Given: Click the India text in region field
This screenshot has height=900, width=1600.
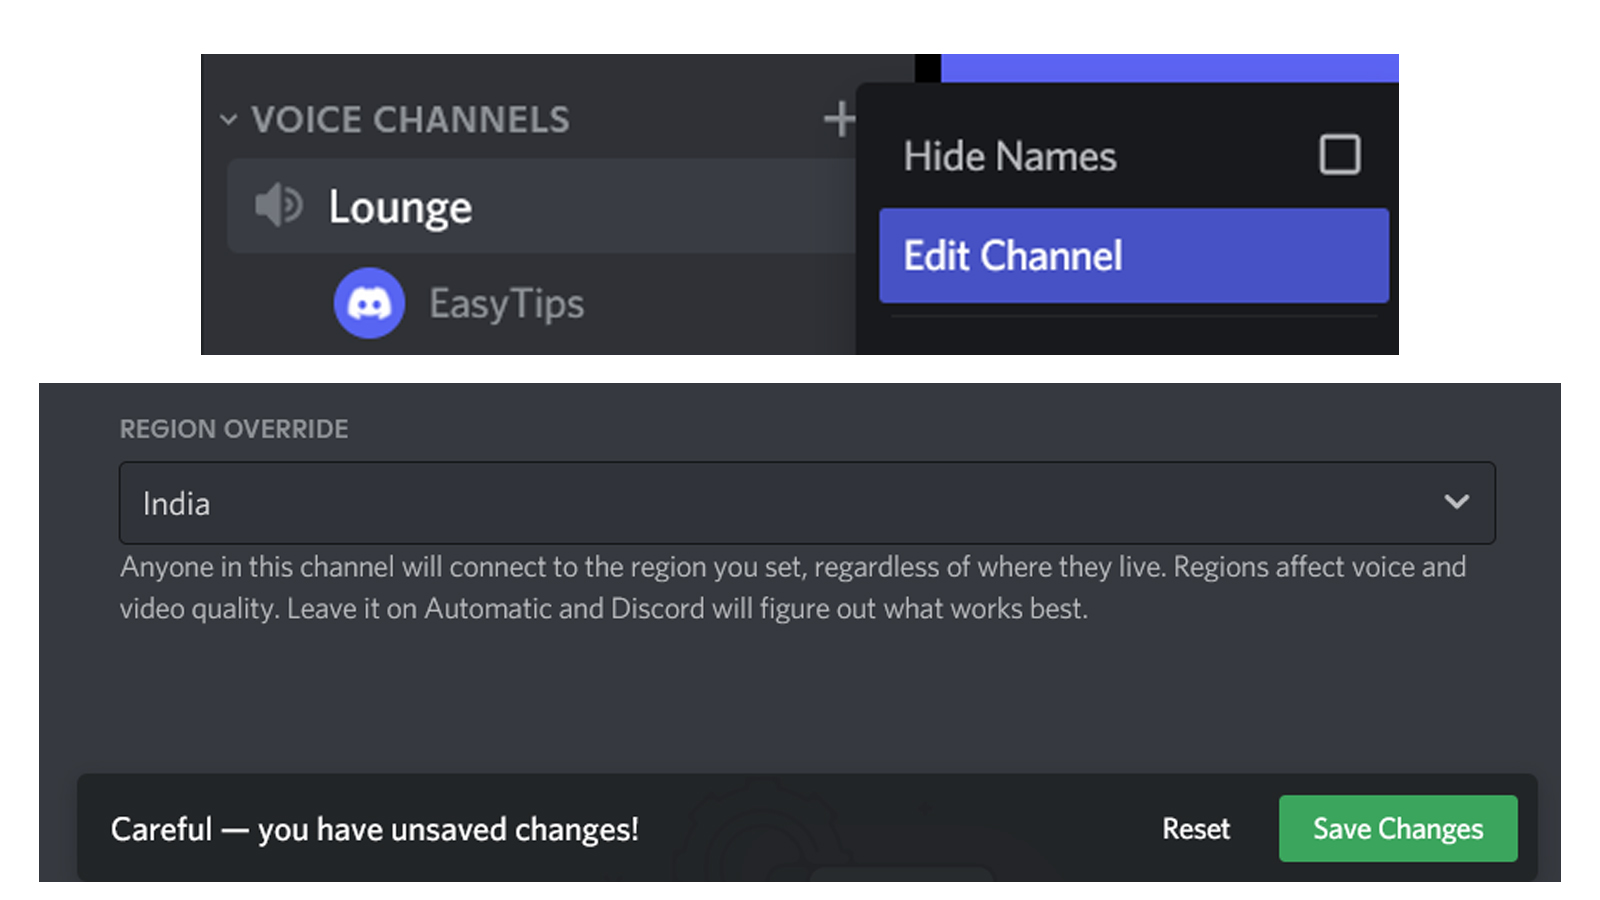Looking at the screenshot, I should (x=176, y=504).
